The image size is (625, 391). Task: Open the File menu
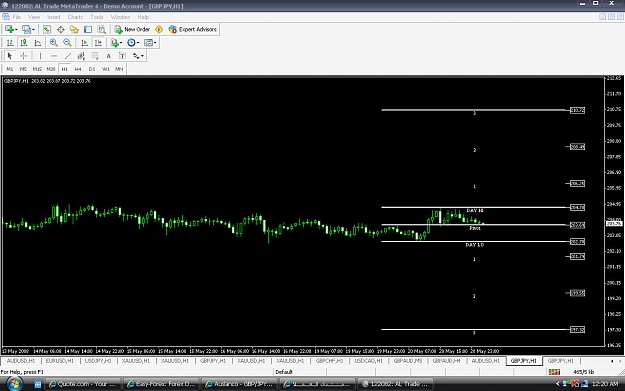tap(17, 17)
